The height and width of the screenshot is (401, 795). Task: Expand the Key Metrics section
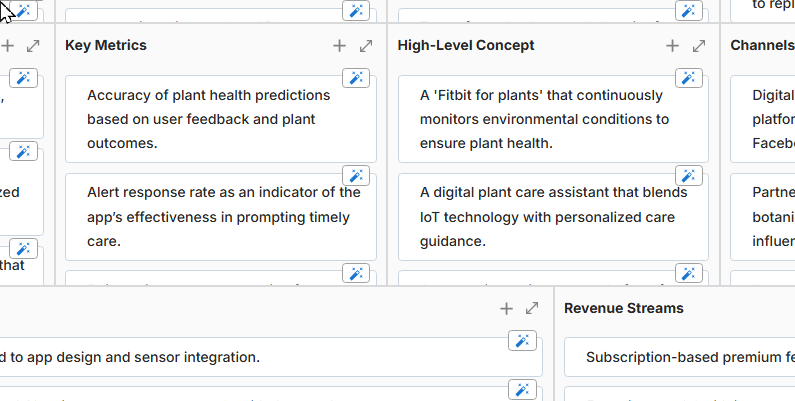(x=366, y=46)
